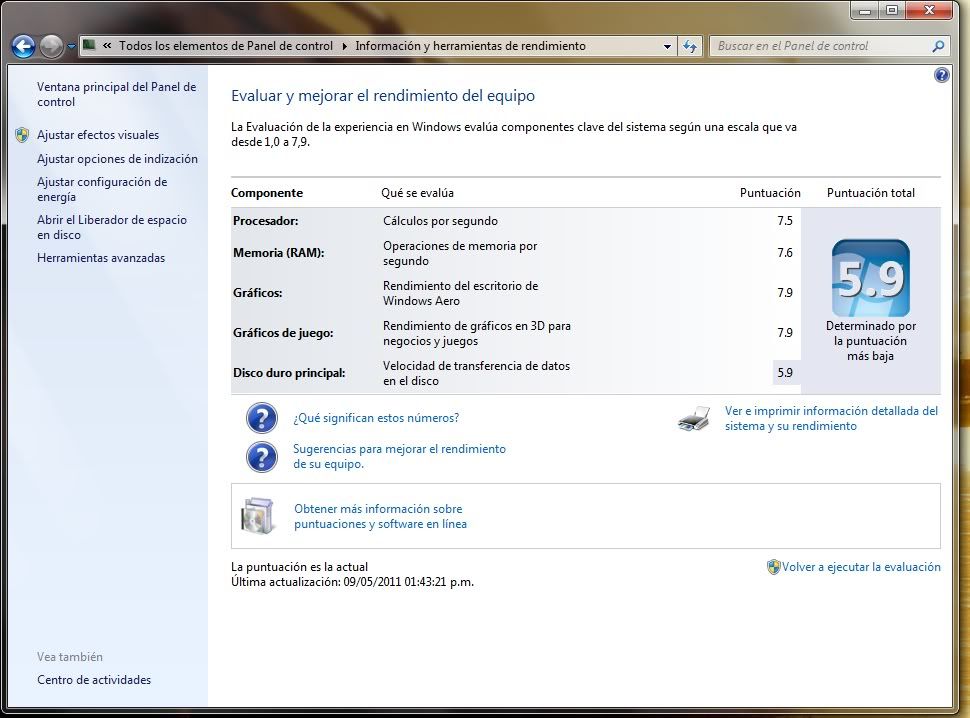Click the question icon next to 'Sugerencias para mejorar'
Screen dimensions: 970x718
(x=262, y=457)
